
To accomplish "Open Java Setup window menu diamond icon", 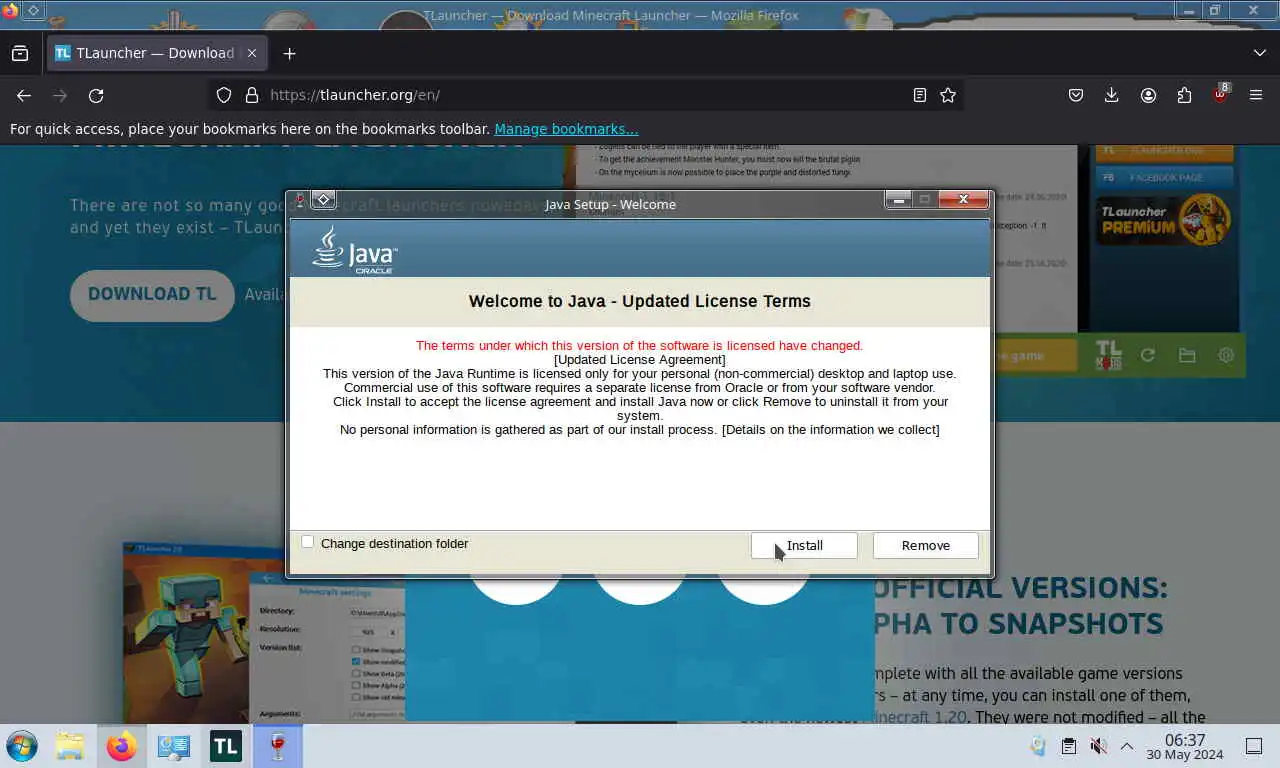I will [323, 199].
